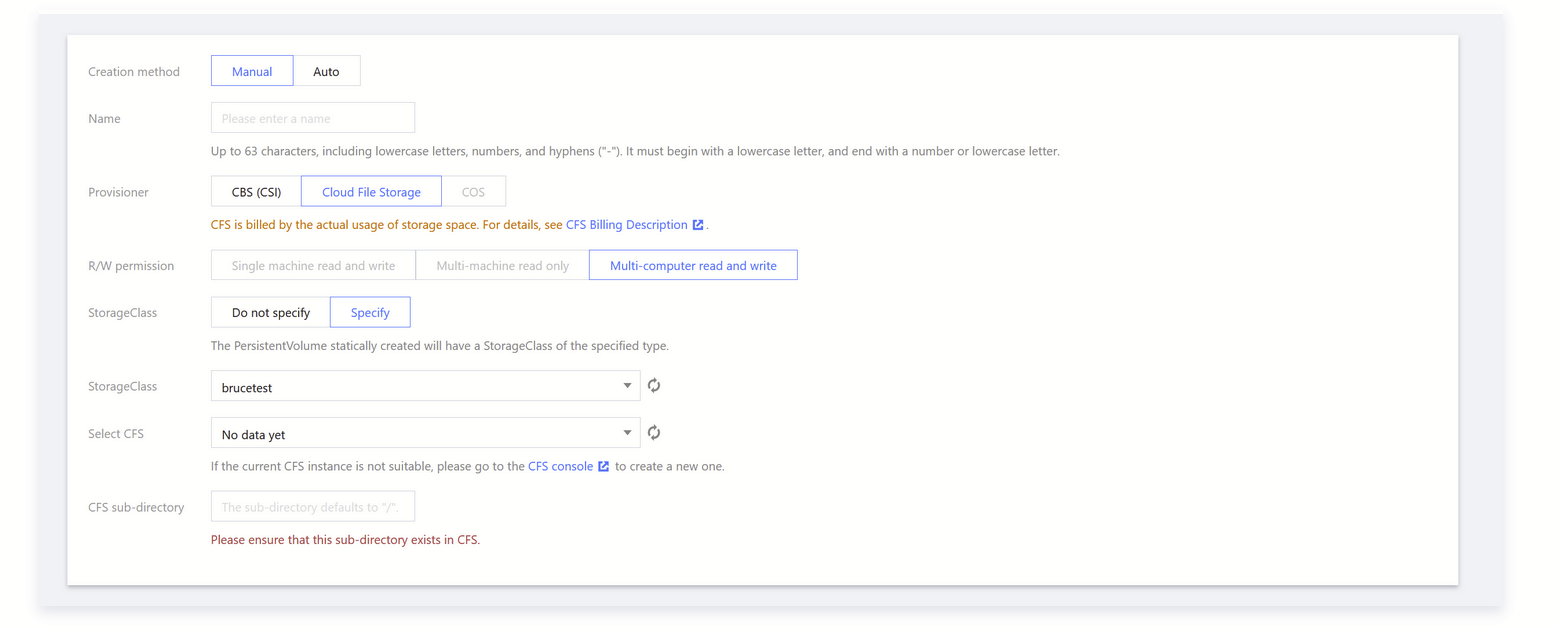Select Single machine read and write

click(x=313, y=266)
